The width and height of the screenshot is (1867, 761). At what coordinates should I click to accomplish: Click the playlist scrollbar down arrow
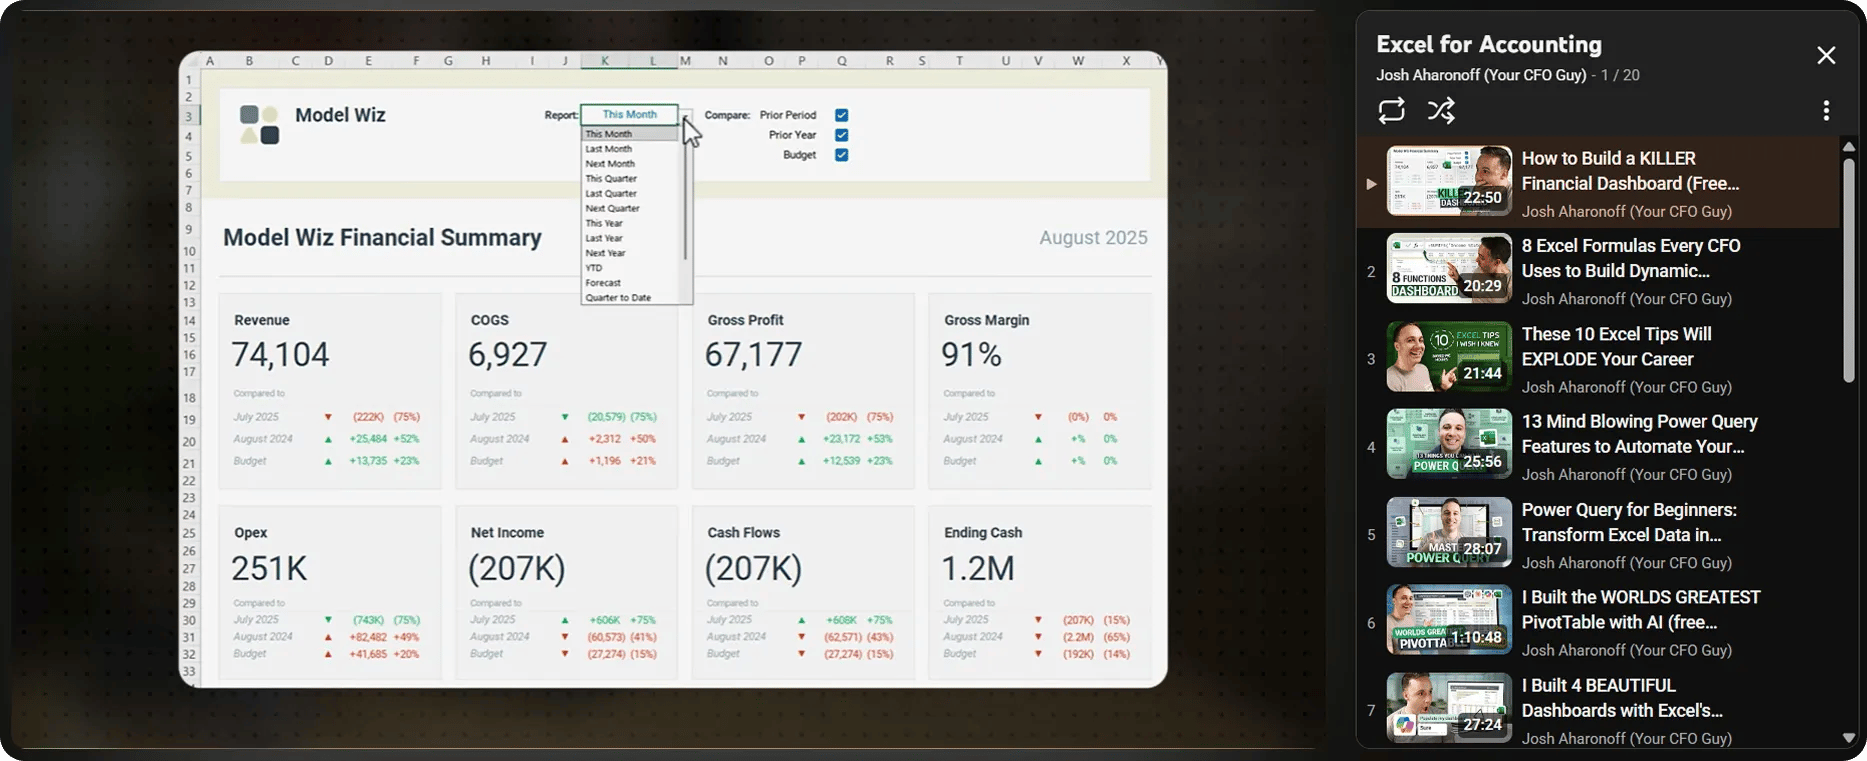[x=1848, y=738]
